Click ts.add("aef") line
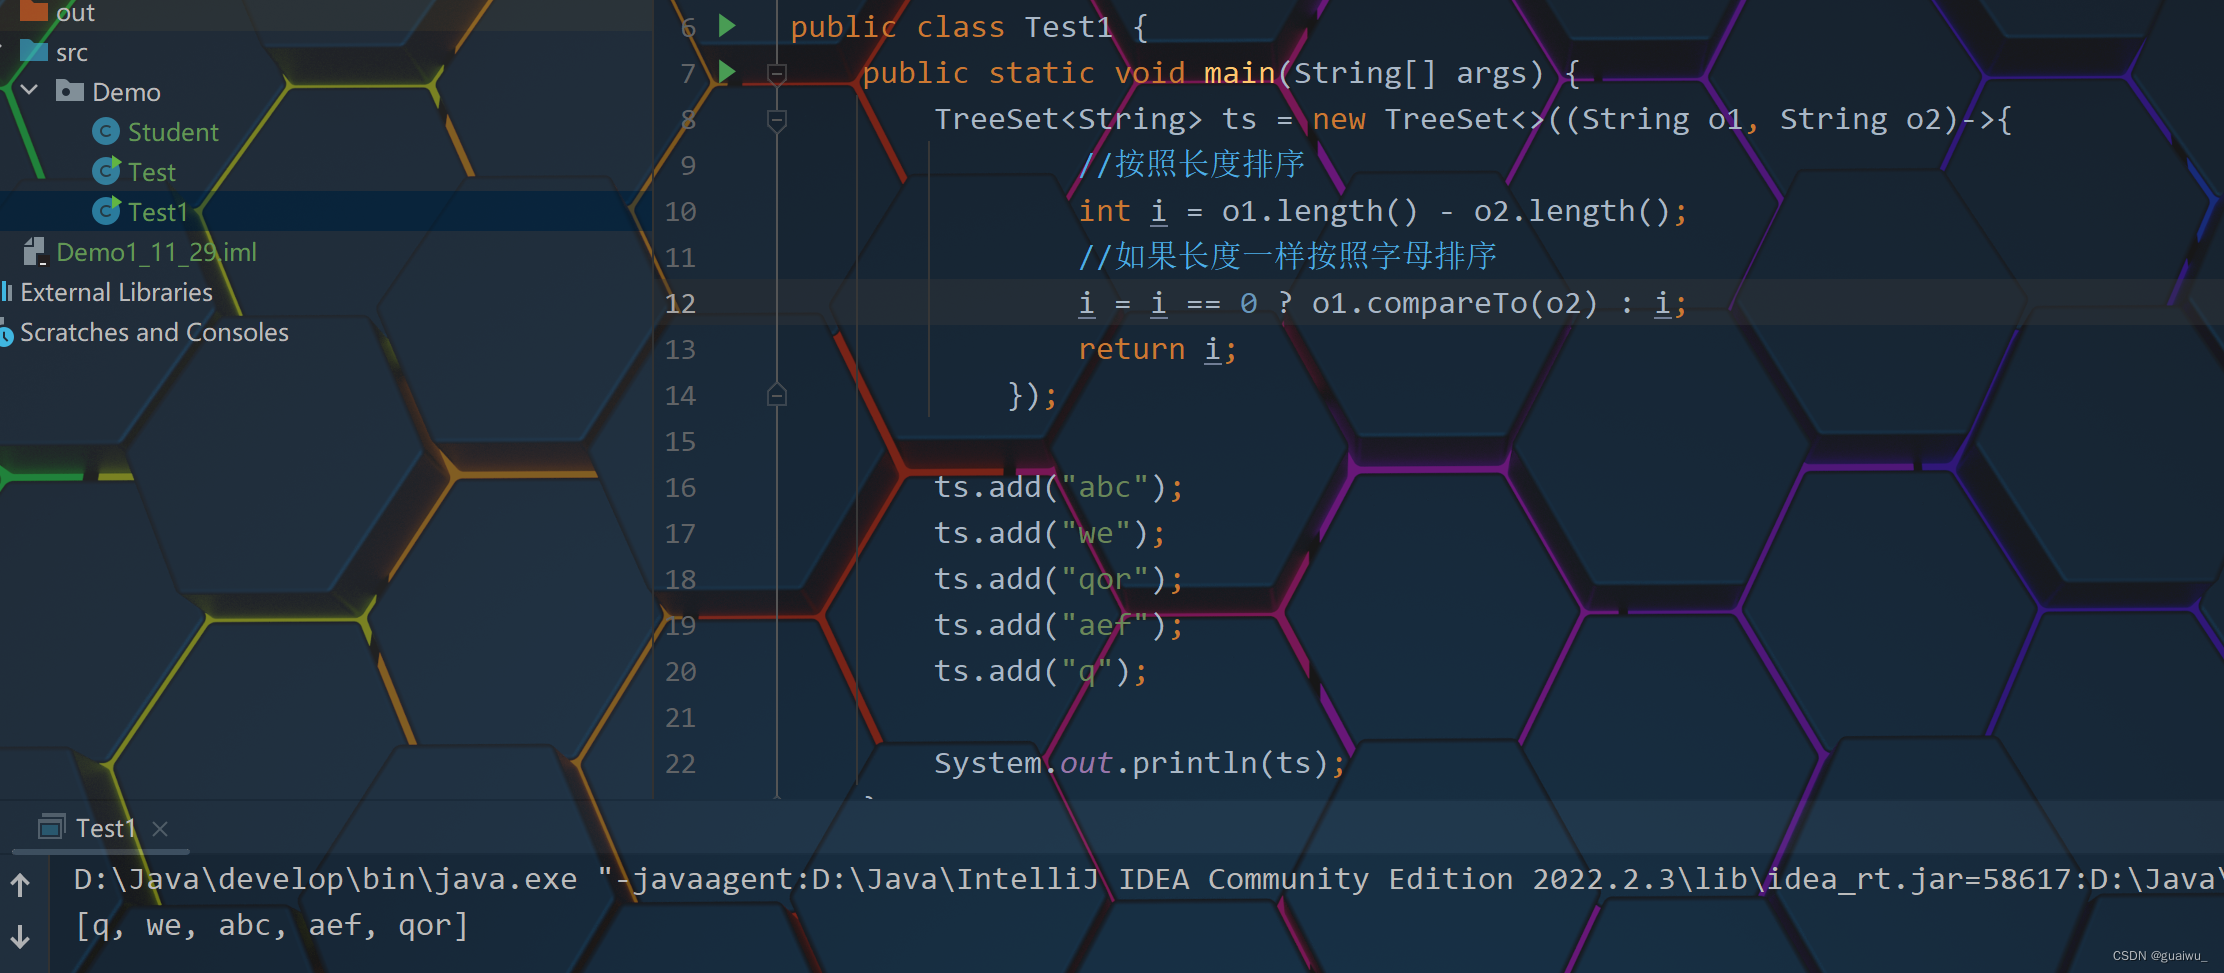 click(1059, 625)
